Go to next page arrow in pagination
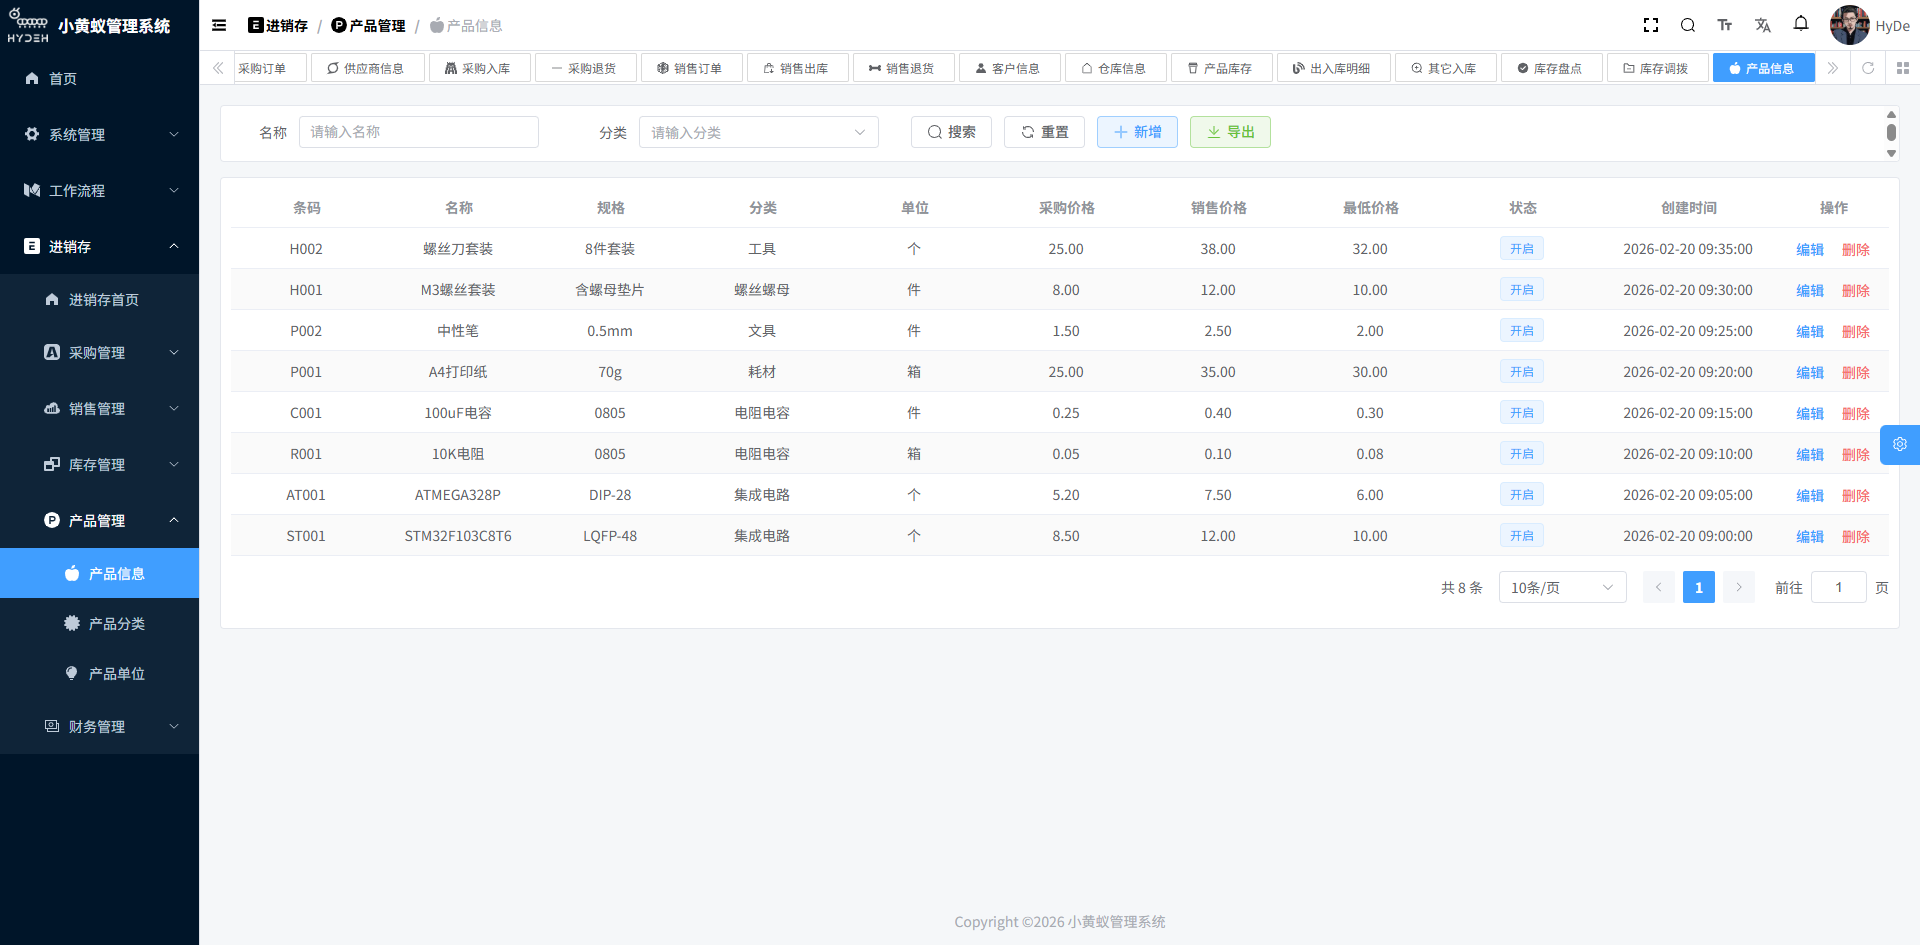Screen dimensions: 1920x945 point(1739,587)
